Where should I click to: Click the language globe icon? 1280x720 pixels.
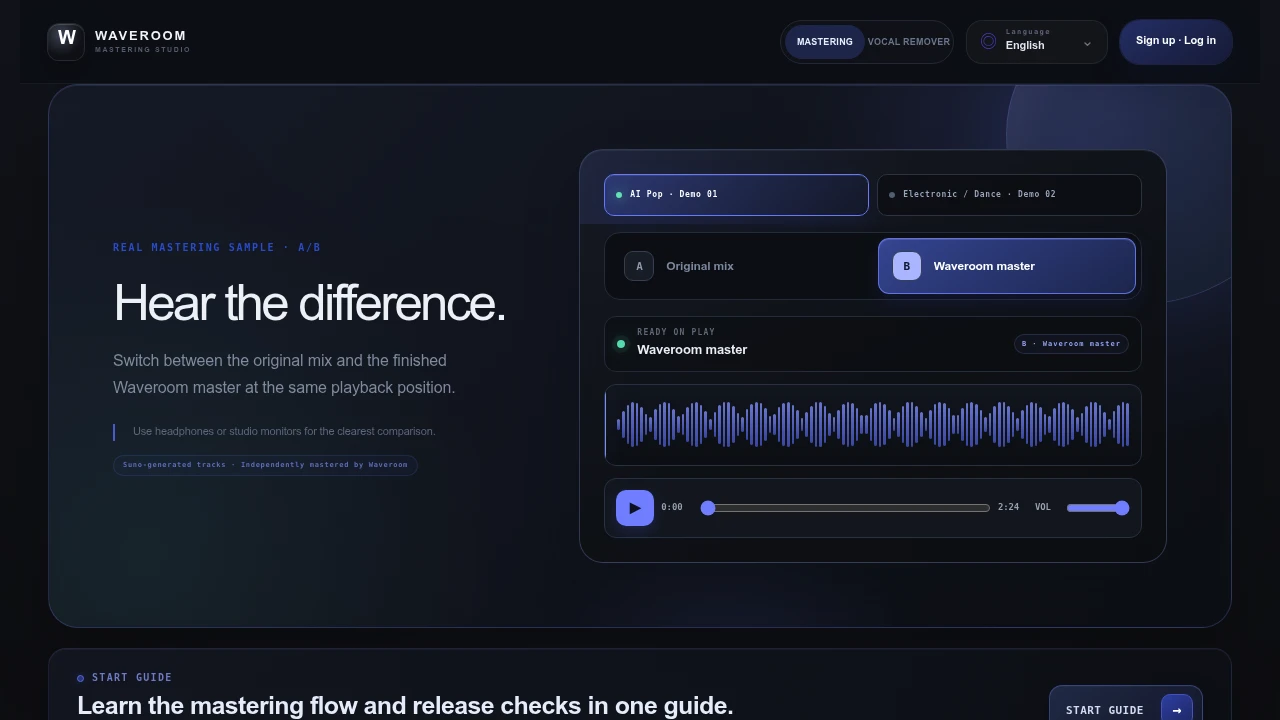point(988,41)
